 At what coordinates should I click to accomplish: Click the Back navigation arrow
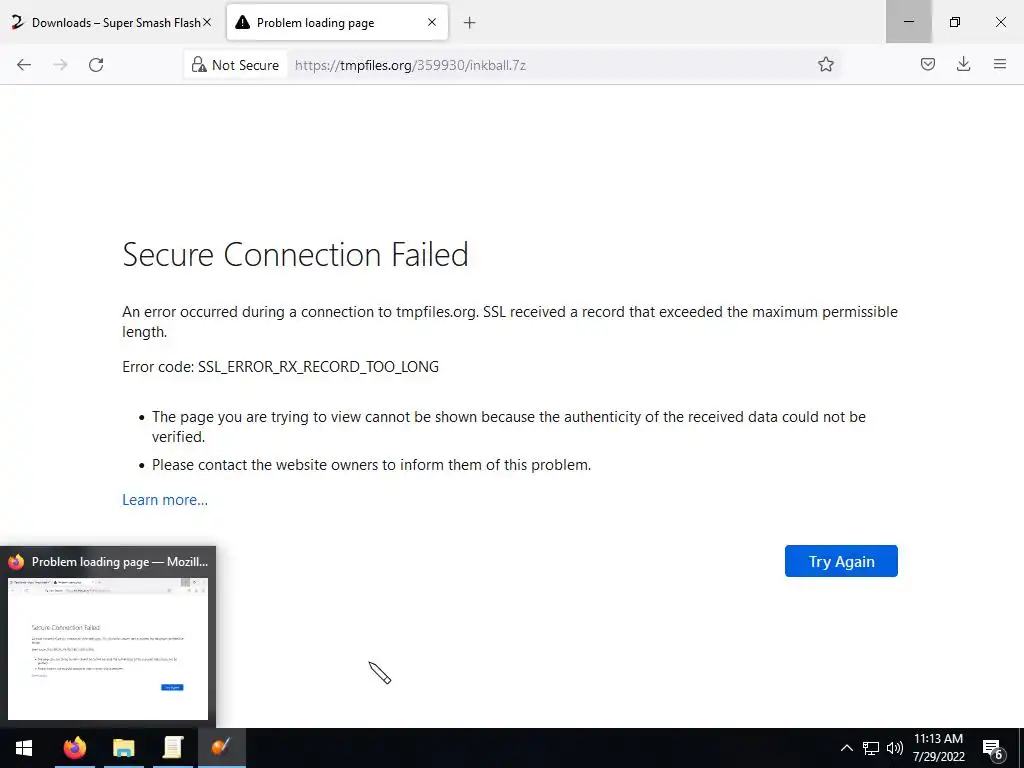coord(24,65)
